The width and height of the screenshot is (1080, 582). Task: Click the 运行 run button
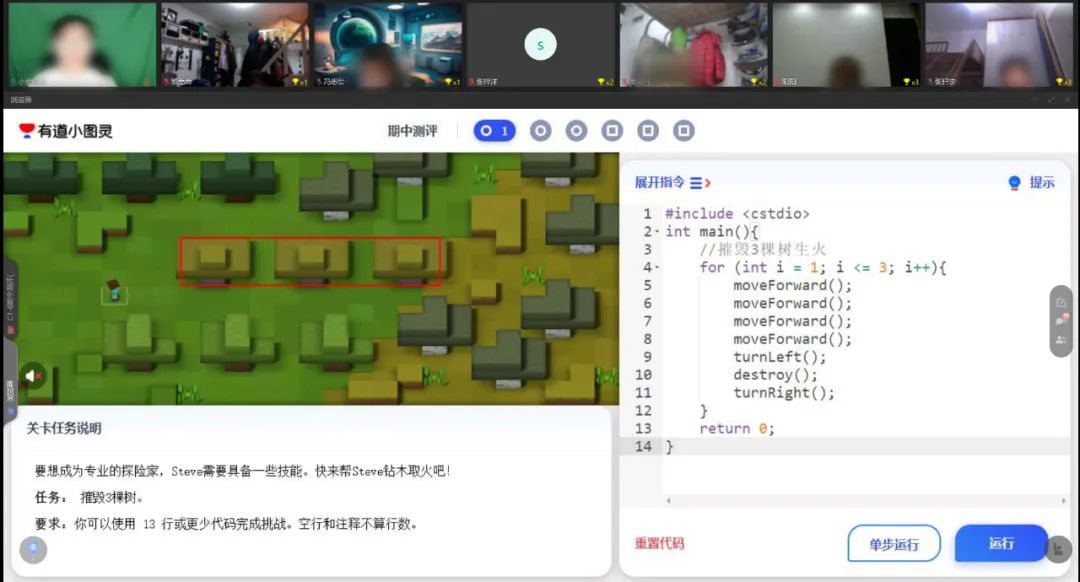coord(1001,543)
